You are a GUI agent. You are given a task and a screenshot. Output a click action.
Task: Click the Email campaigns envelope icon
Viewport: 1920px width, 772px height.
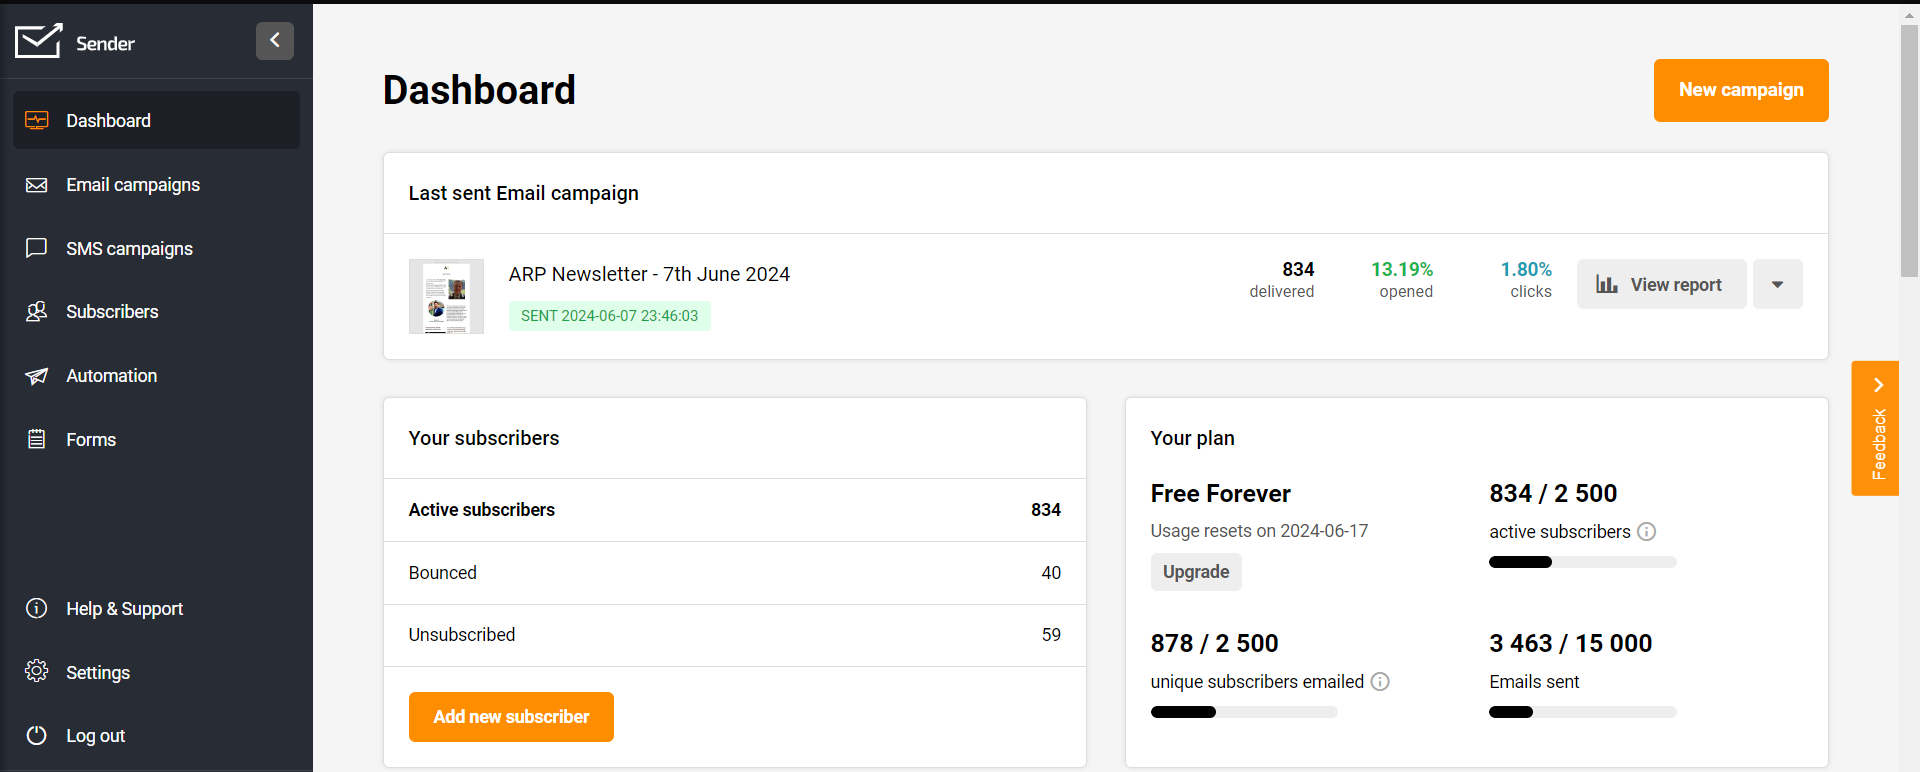[x=37, y=185]
